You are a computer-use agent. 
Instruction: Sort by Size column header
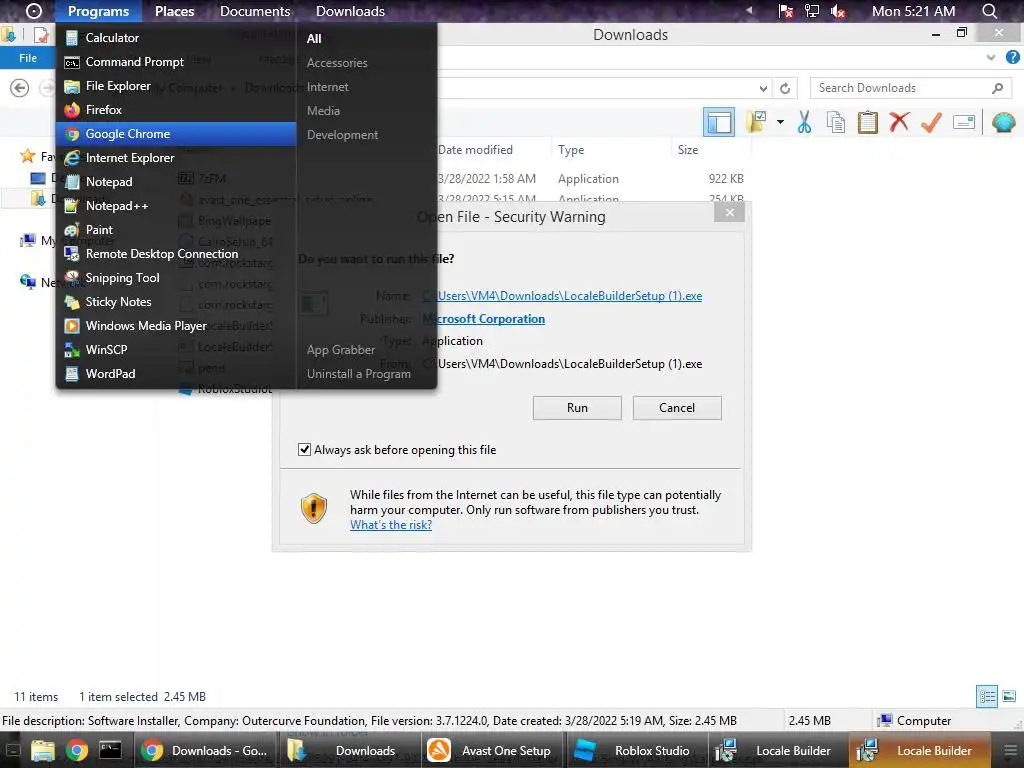(688, 150)
